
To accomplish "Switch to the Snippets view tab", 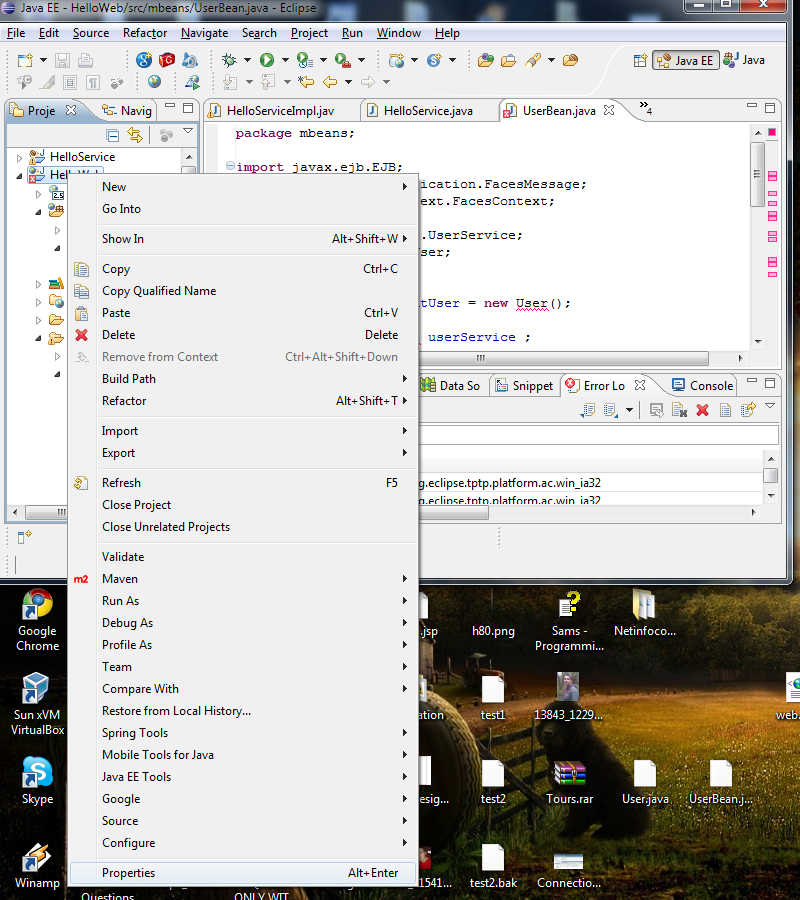I will (x=525, y=386).
